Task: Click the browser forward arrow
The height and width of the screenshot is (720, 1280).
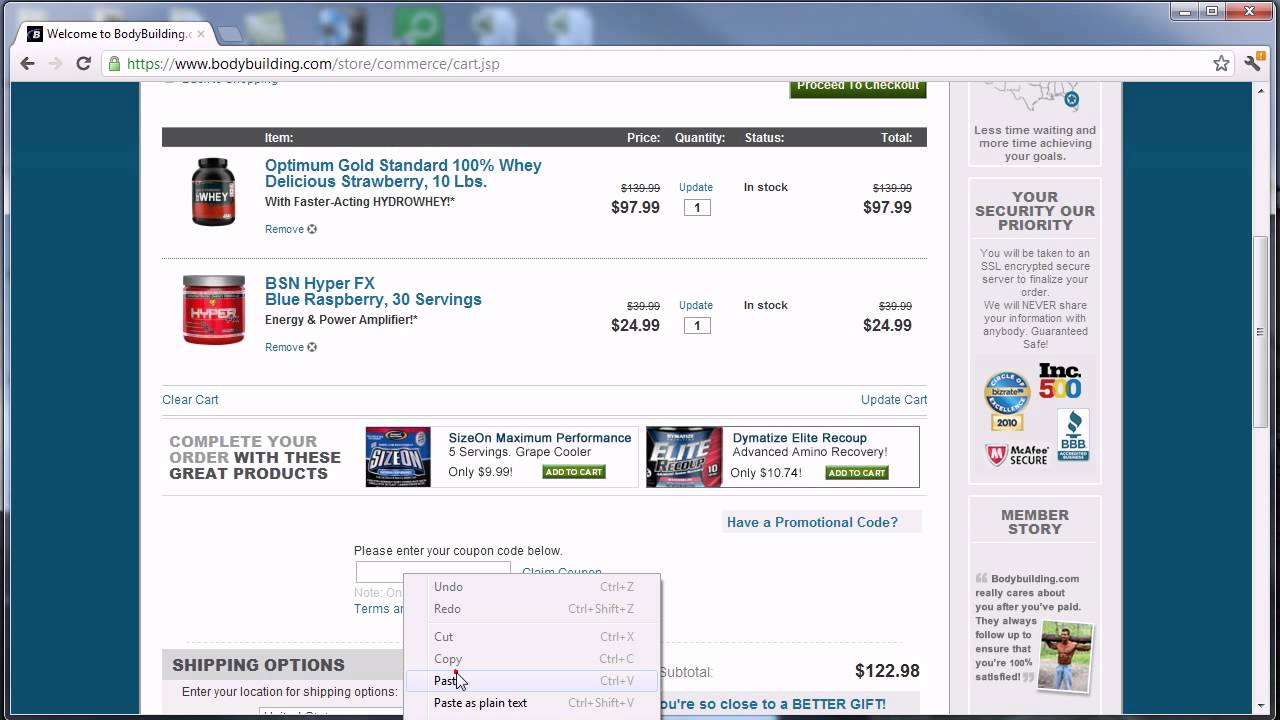Action: [55, 63]
